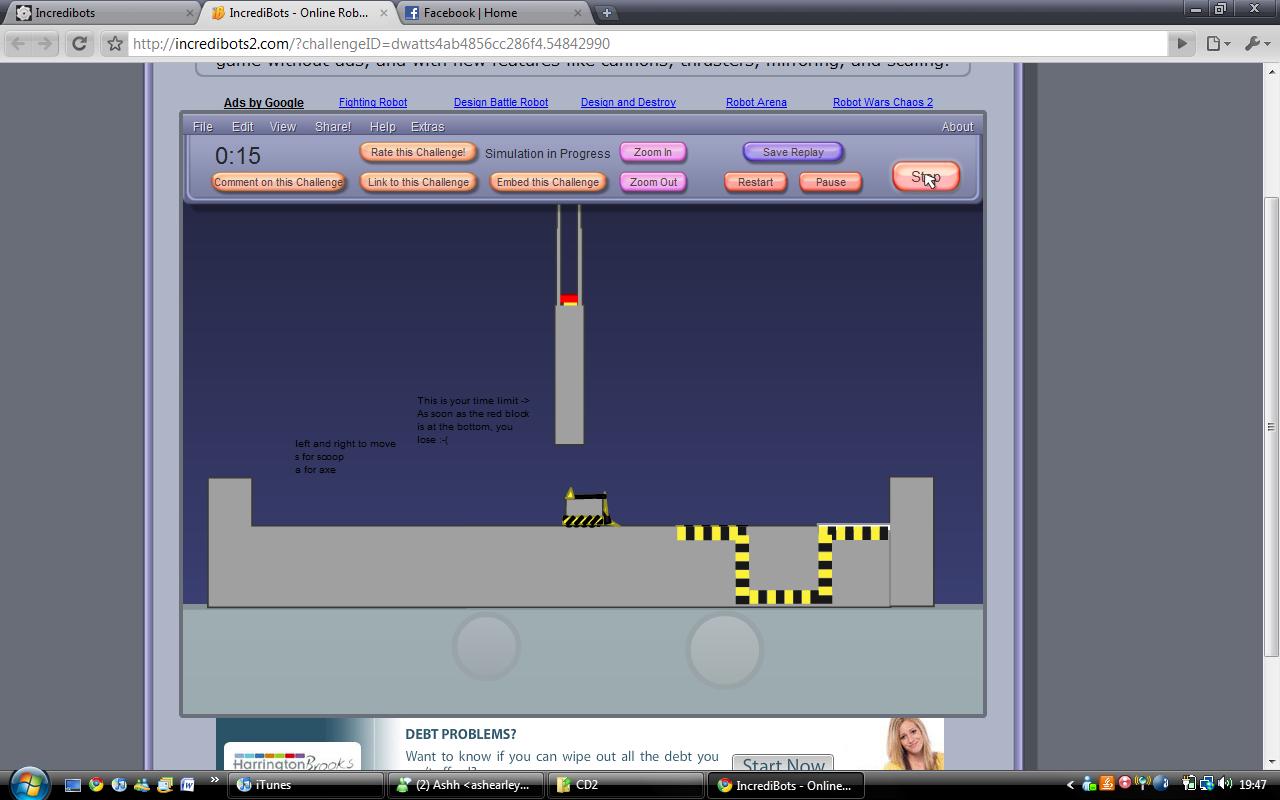Open a new tab with plus button

point(606,13)
